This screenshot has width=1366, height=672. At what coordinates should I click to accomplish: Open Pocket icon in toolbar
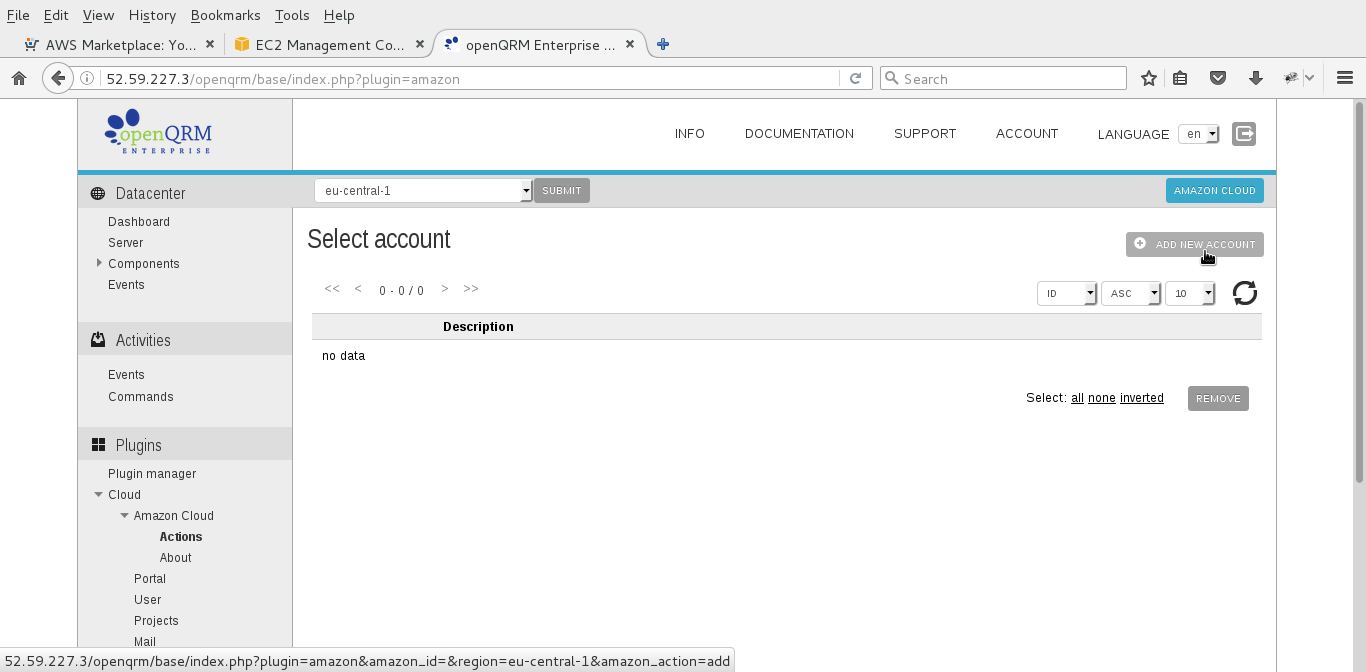point(1218,78)
